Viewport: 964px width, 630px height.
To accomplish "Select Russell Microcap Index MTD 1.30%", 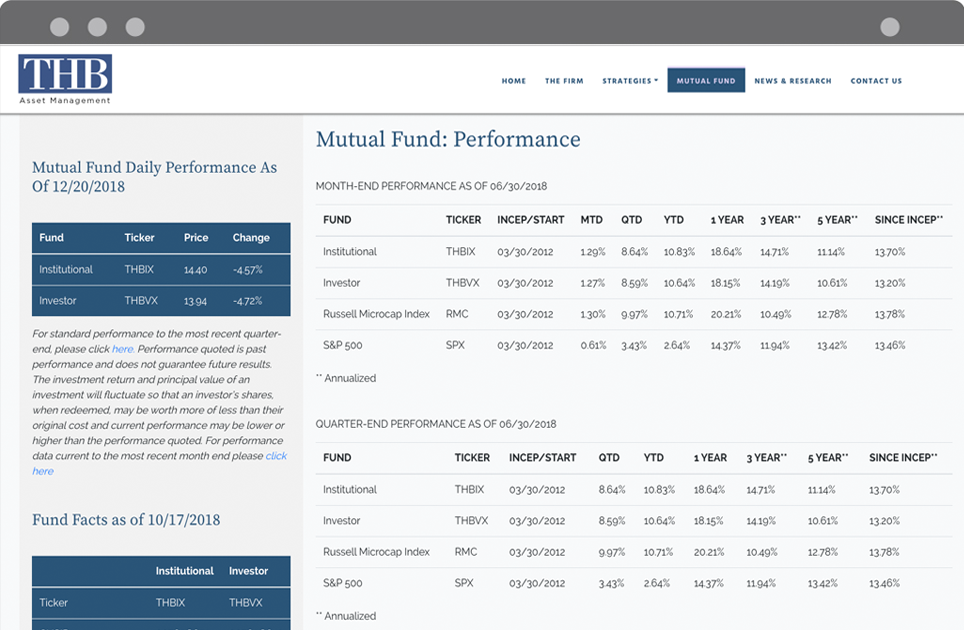I will pos(593,314).
